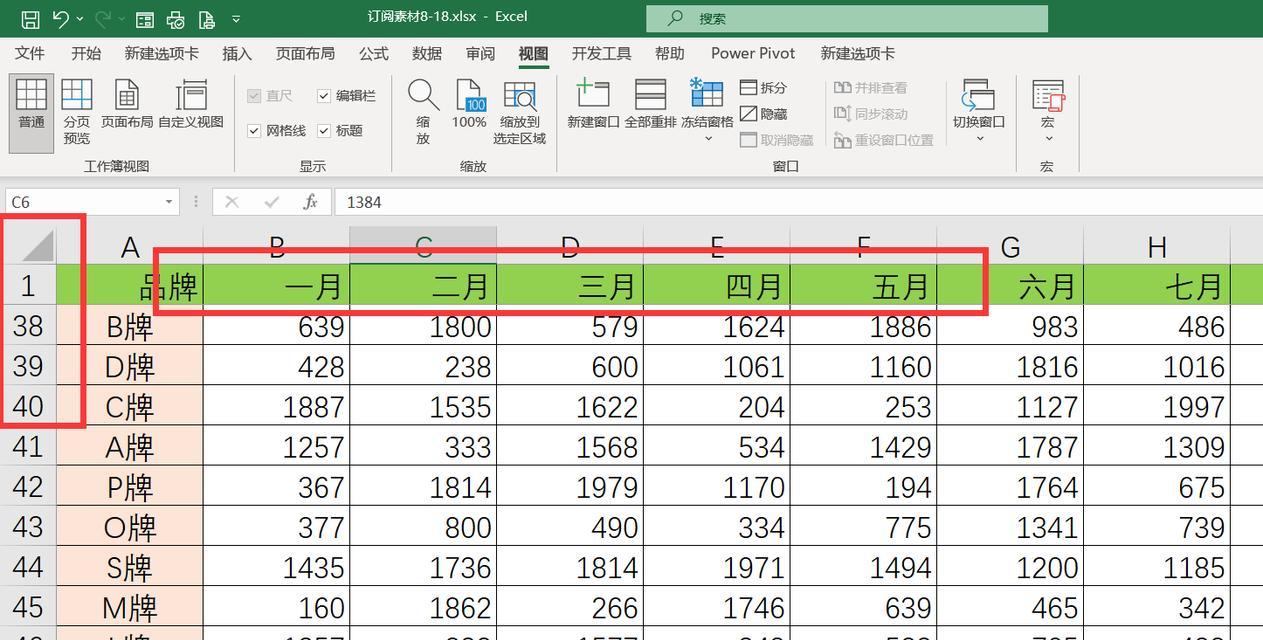This screenshot has height=640, width=1263.
Task: Click the 七月 header cell
Action: [x=1157, y=286]
